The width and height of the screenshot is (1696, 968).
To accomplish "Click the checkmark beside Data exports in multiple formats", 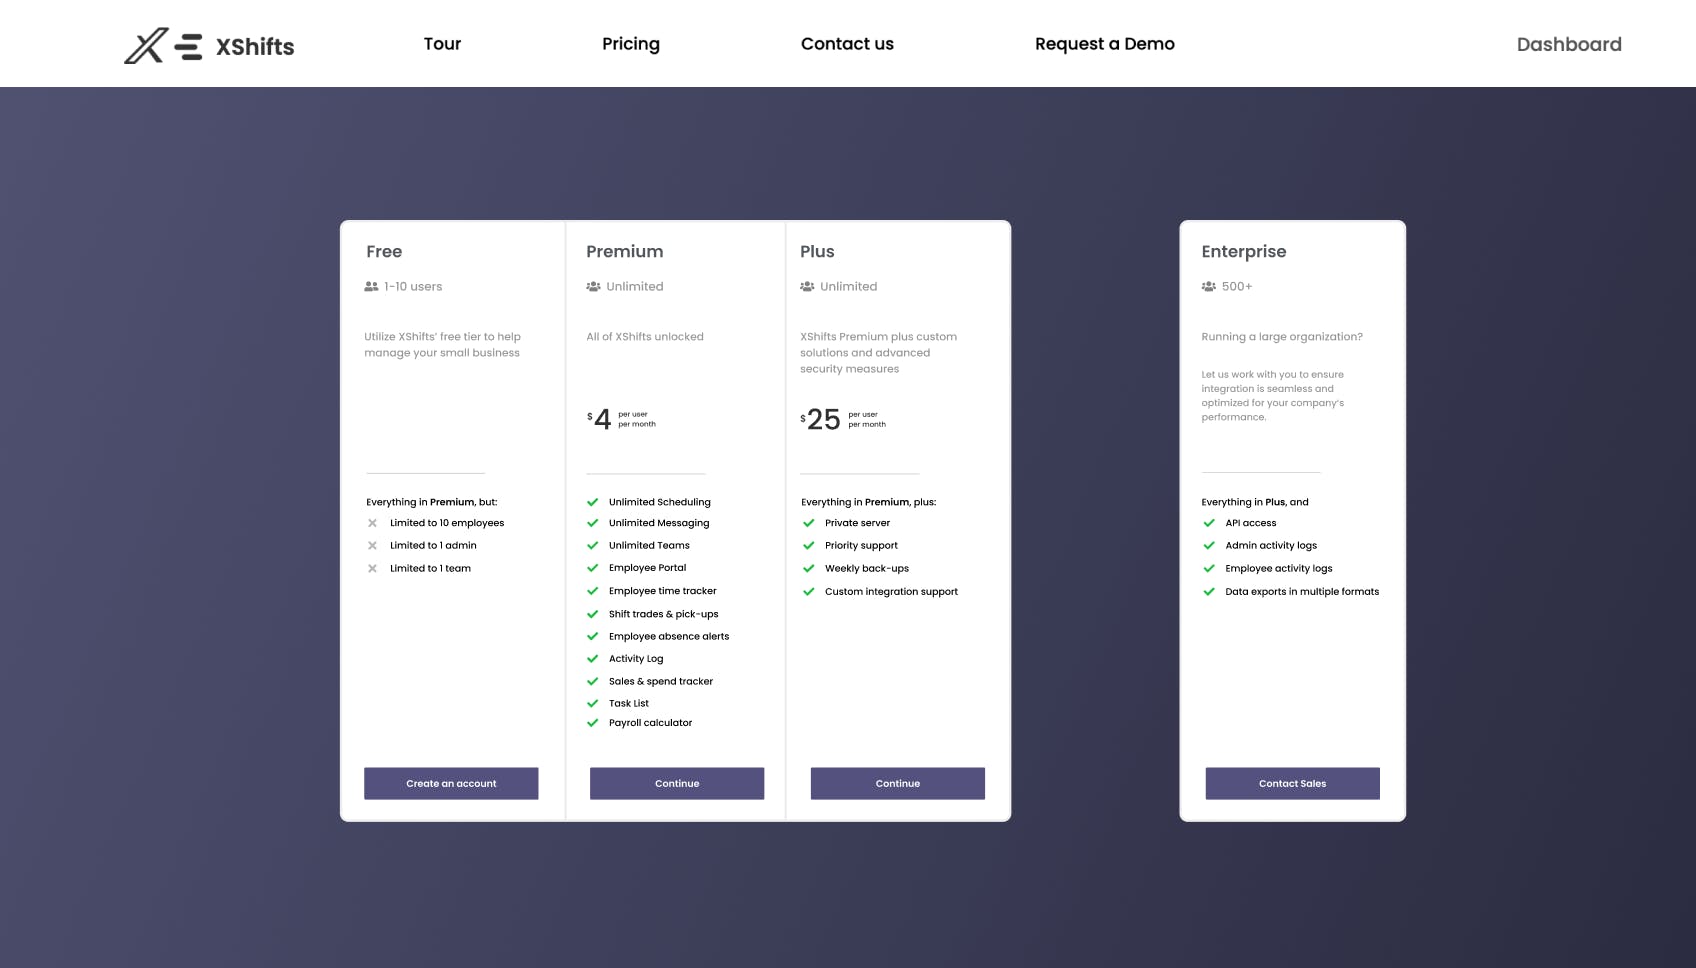I will coord(1209,592).
